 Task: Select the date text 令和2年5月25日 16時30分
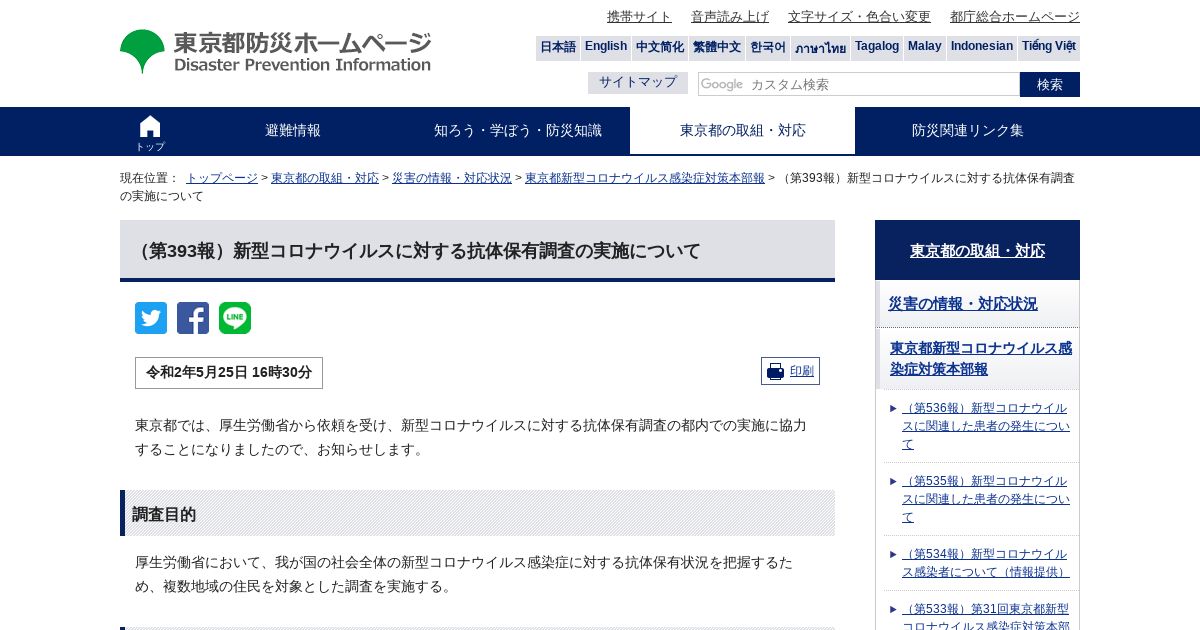(x=229, y=373)
